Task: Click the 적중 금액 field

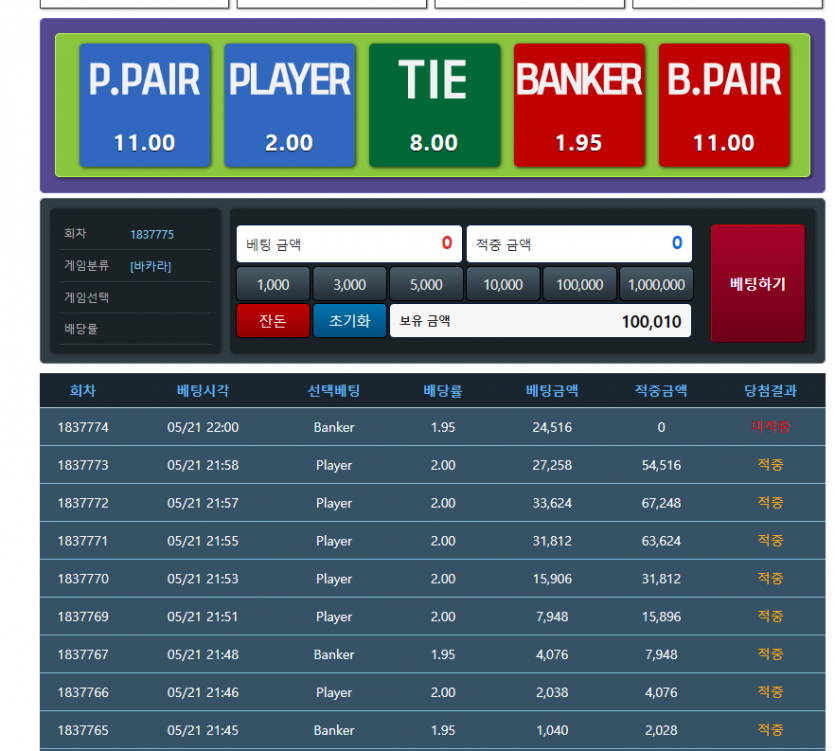Action: coord(579,244)
